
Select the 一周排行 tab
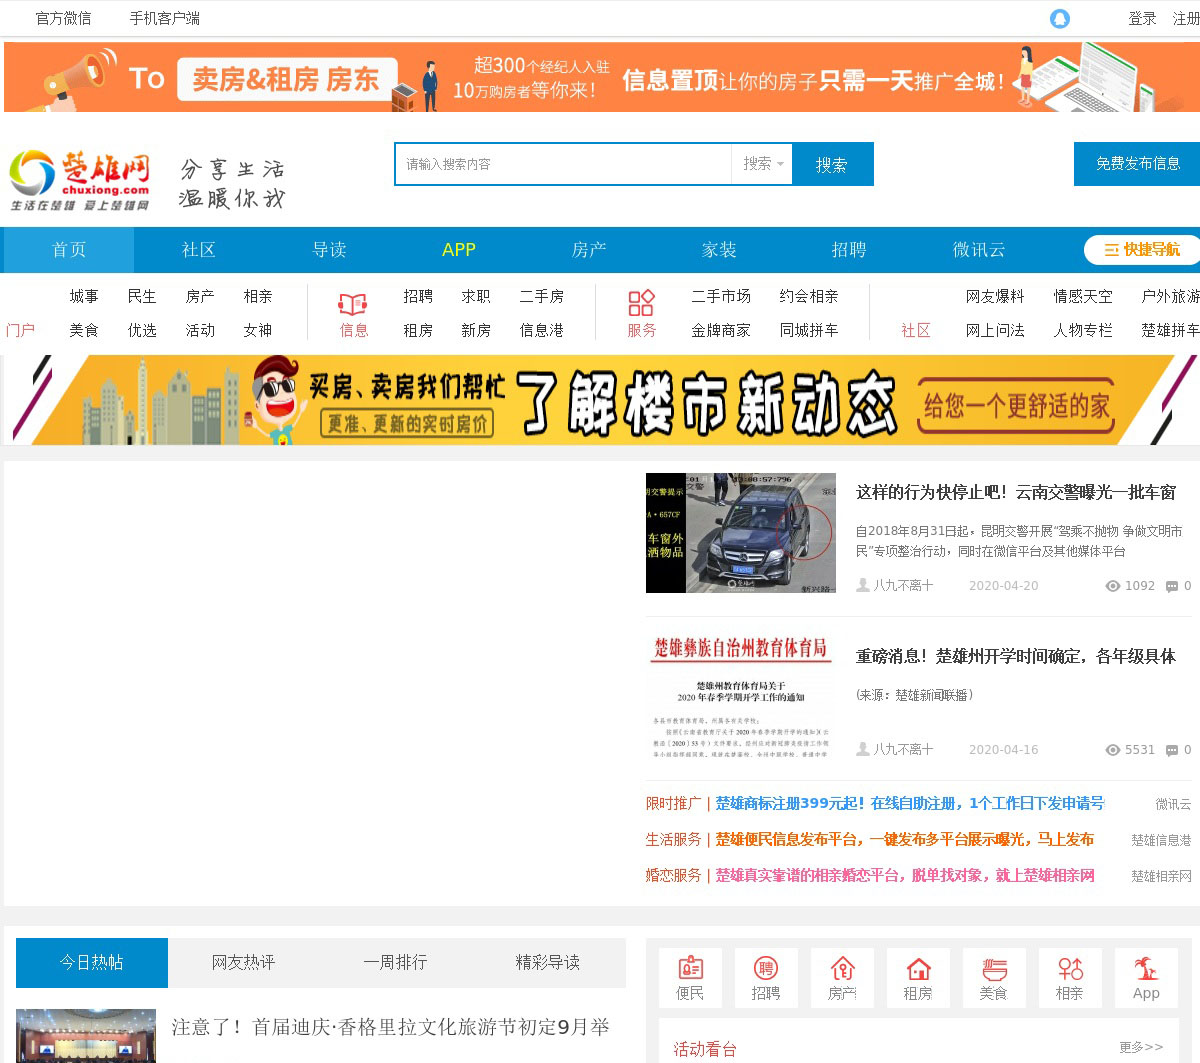pyautogui.click(x=395, y=963)
